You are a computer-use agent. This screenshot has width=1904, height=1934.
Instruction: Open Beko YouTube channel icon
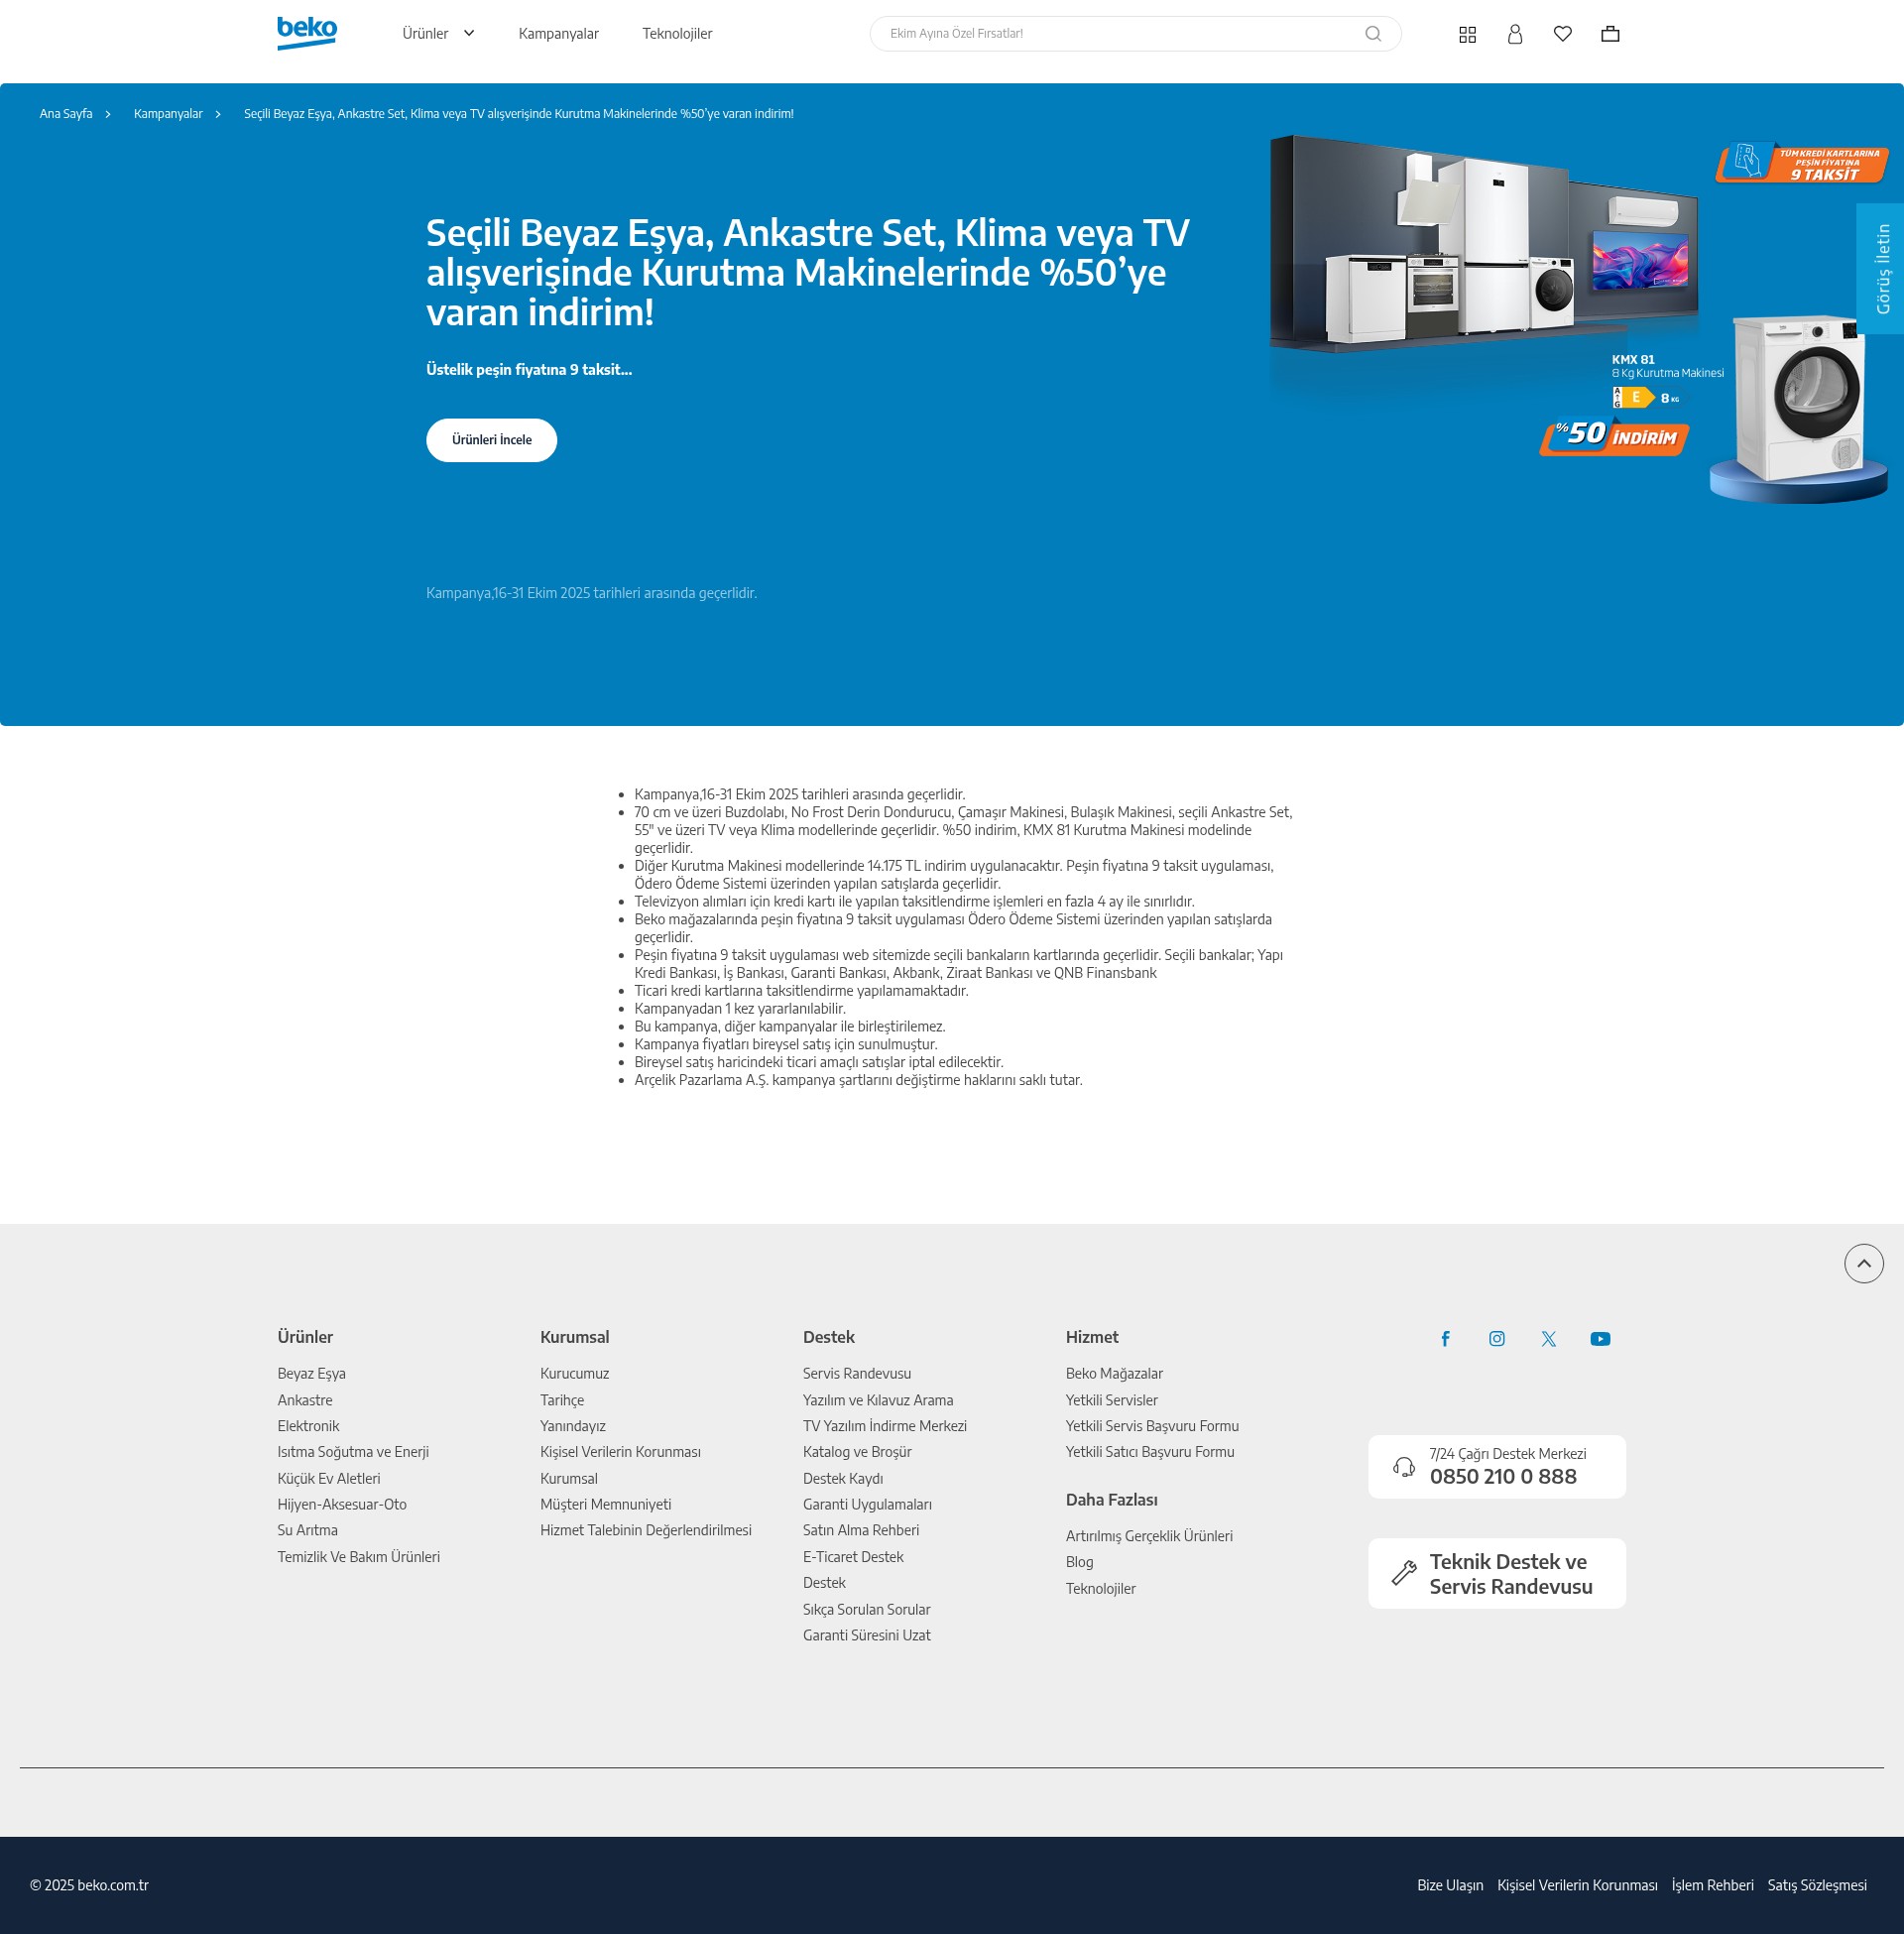1600,1339
